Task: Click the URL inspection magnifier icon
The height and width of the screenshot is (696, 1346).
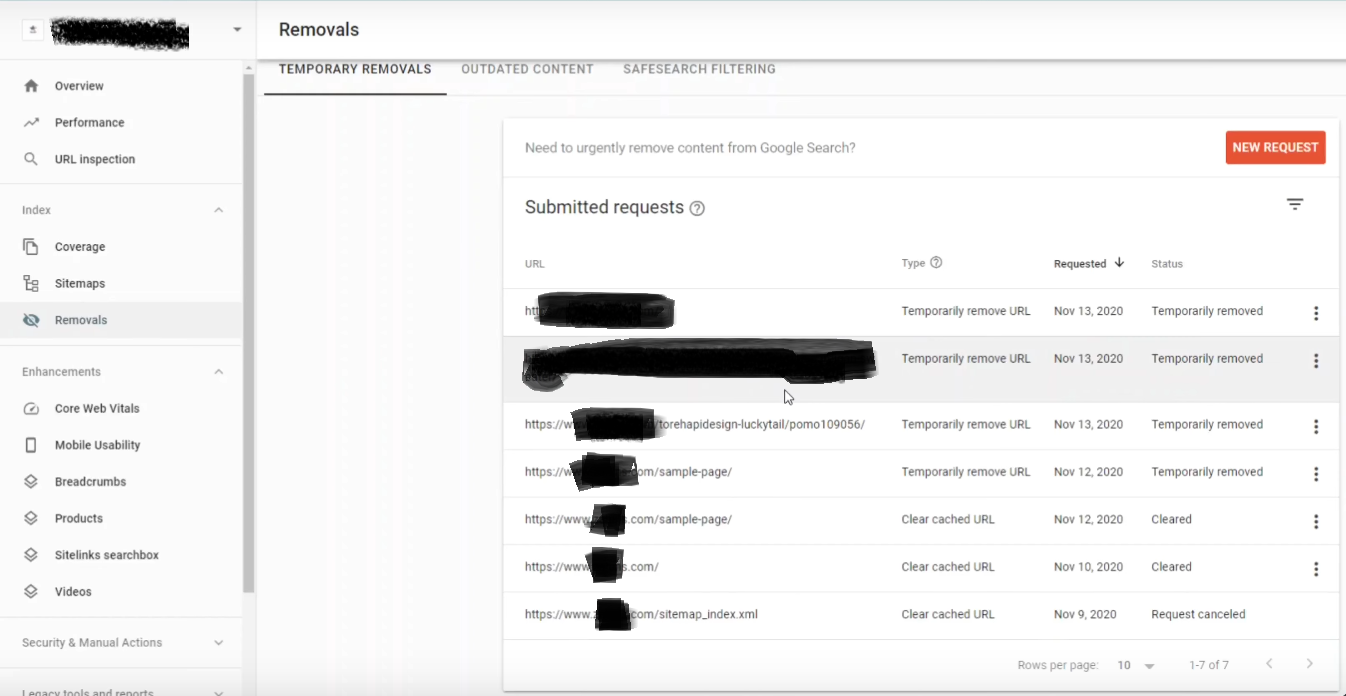Action: tap(33, 158)
